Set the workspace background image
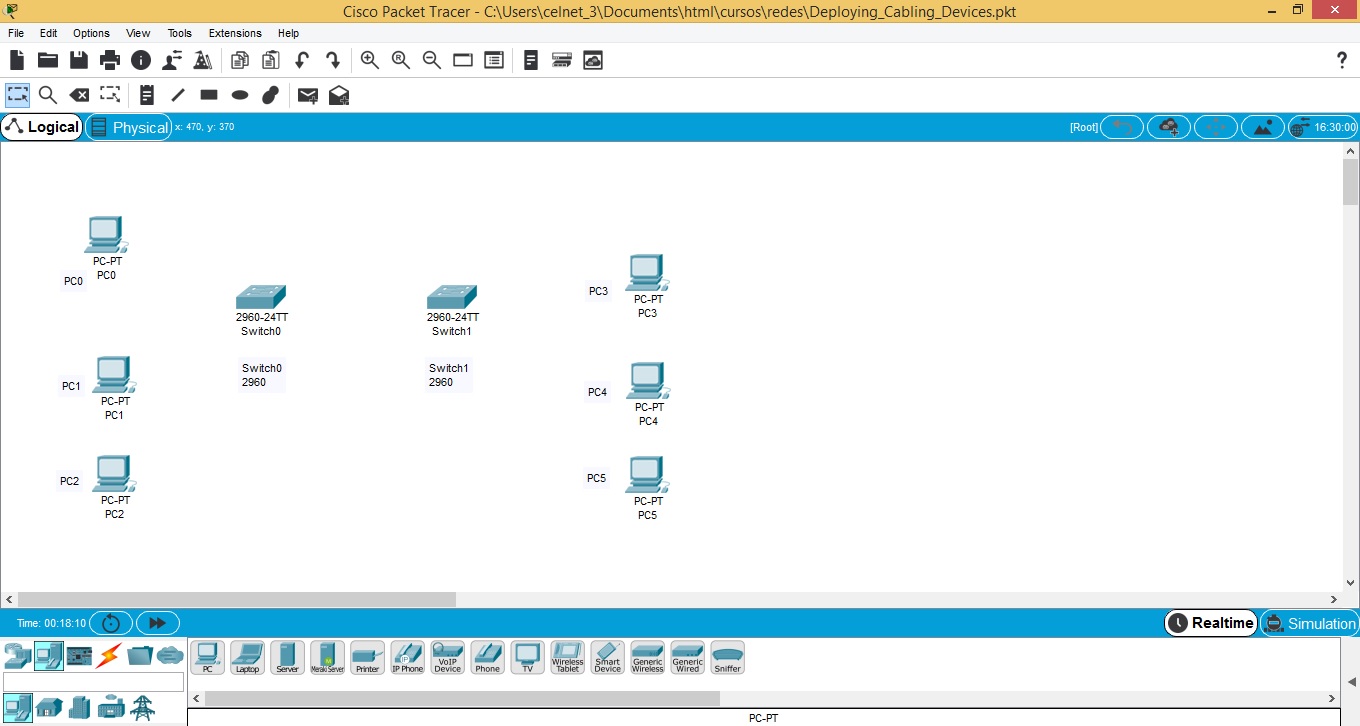Viewport: 1360px width, 726px height. pos(1263,127)
